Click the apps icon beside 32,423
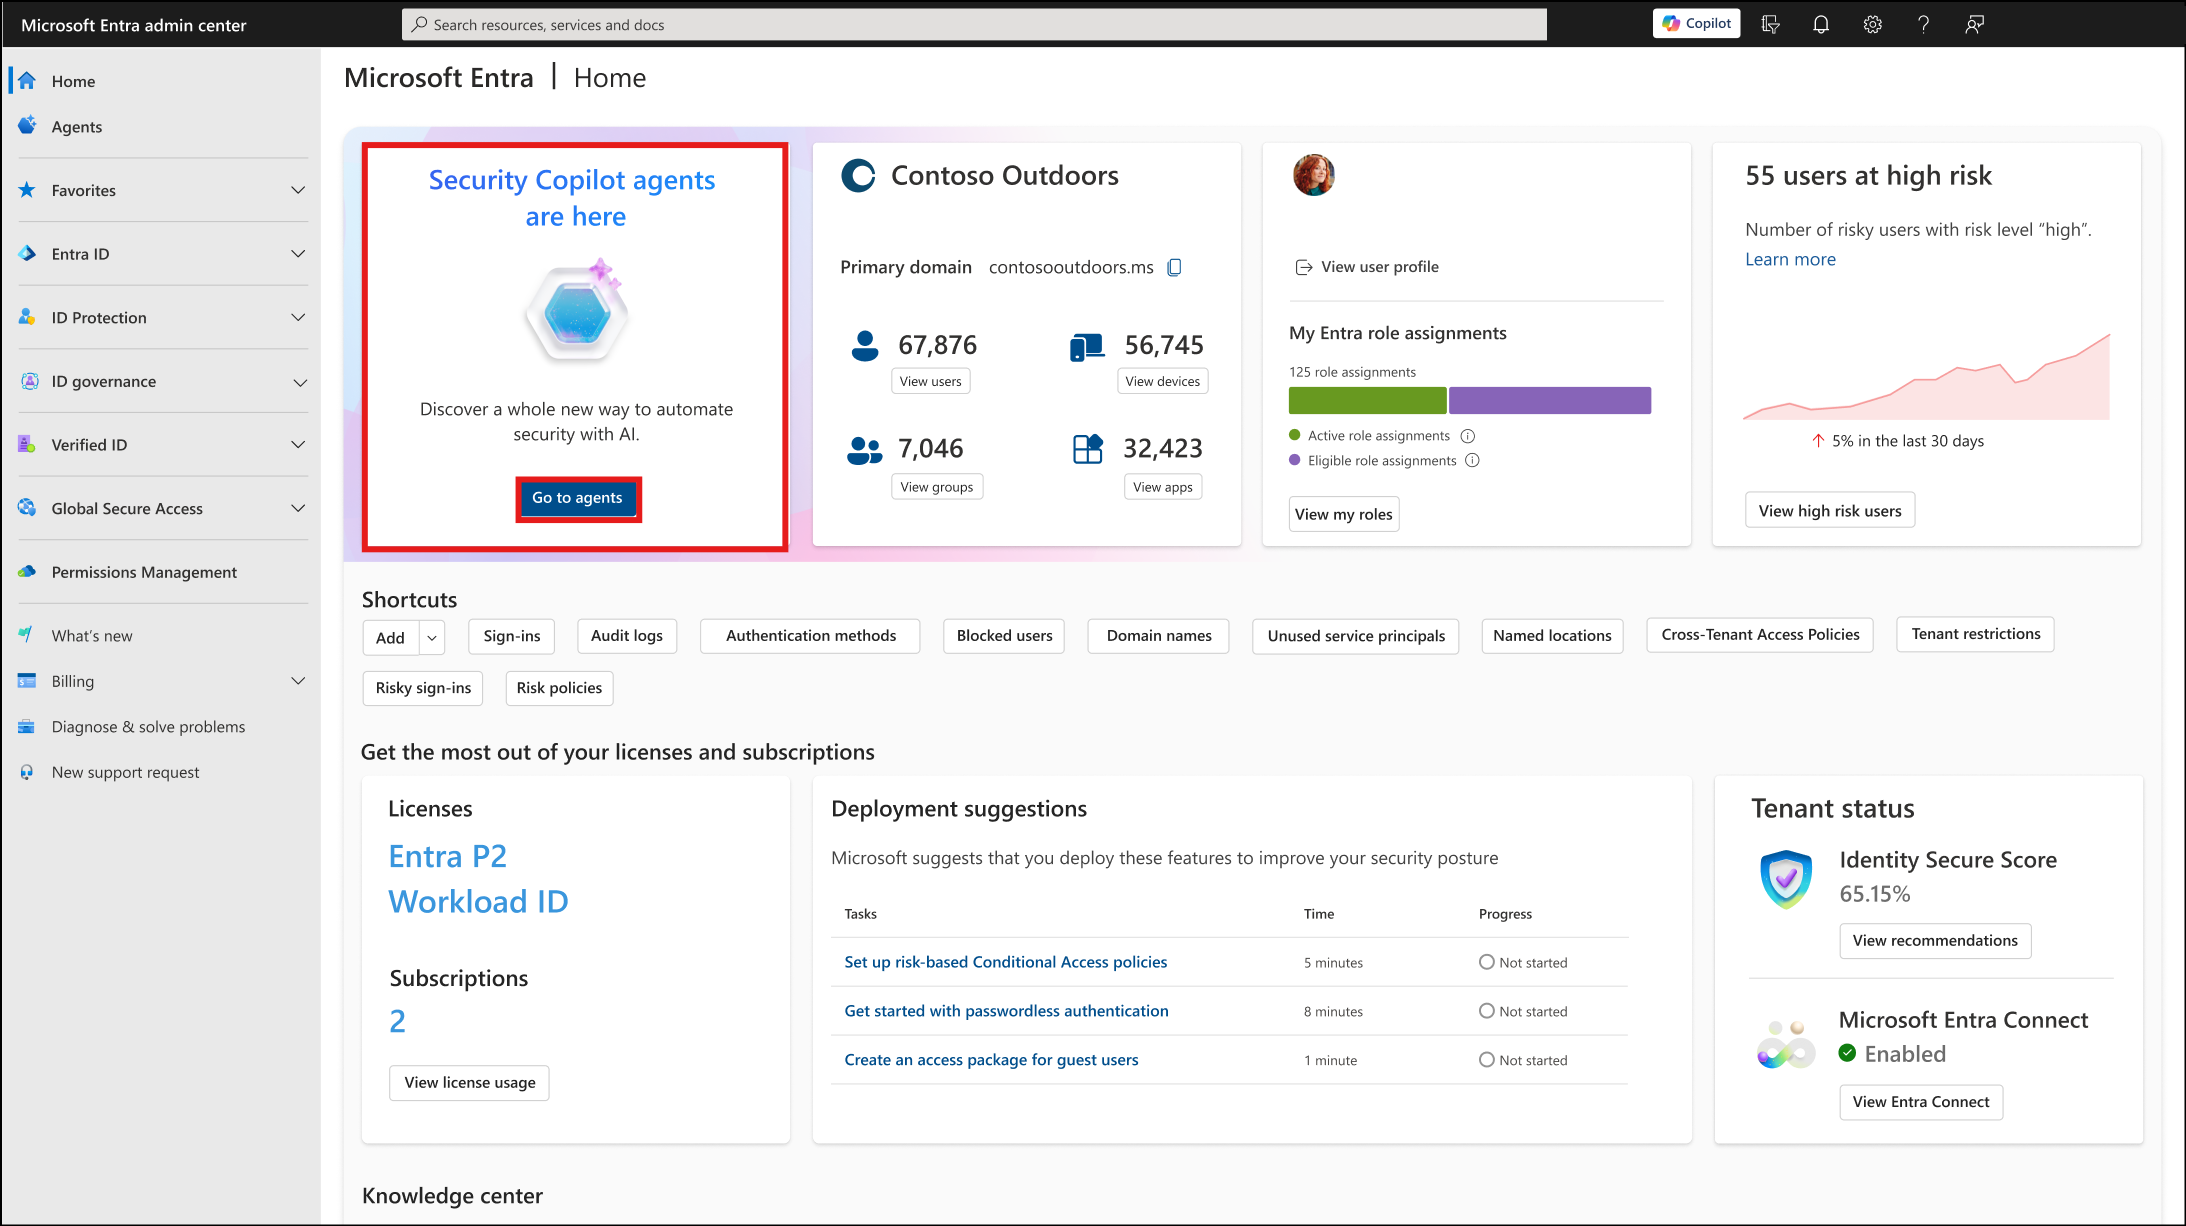 coord(1087,449)
